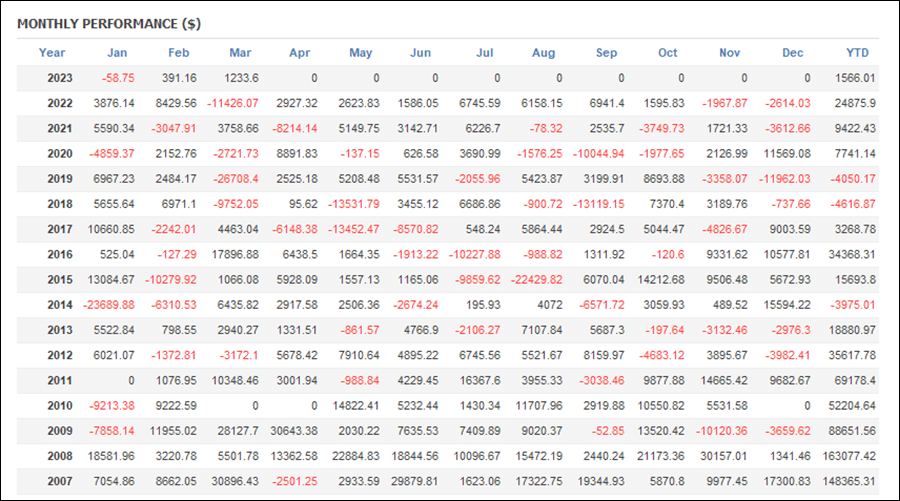
Task: Click the 2008 YTD value 163077.42
Action: (x=849, y=456)
